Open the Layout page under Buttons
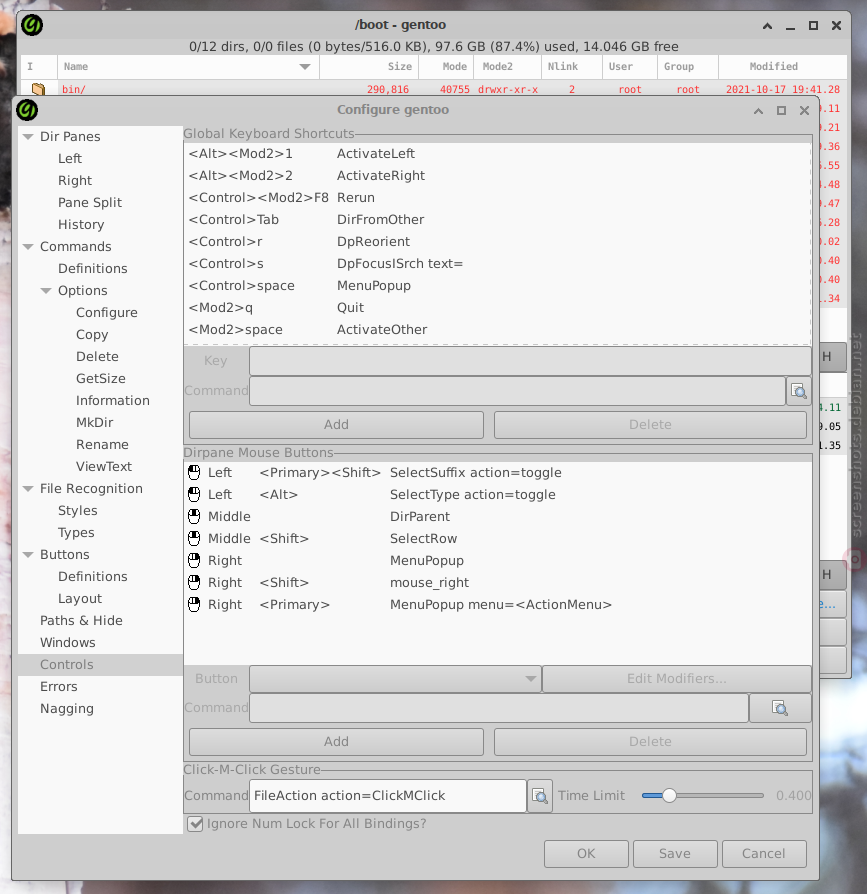Viewport: 867px width, 894px height. (80, 599)
